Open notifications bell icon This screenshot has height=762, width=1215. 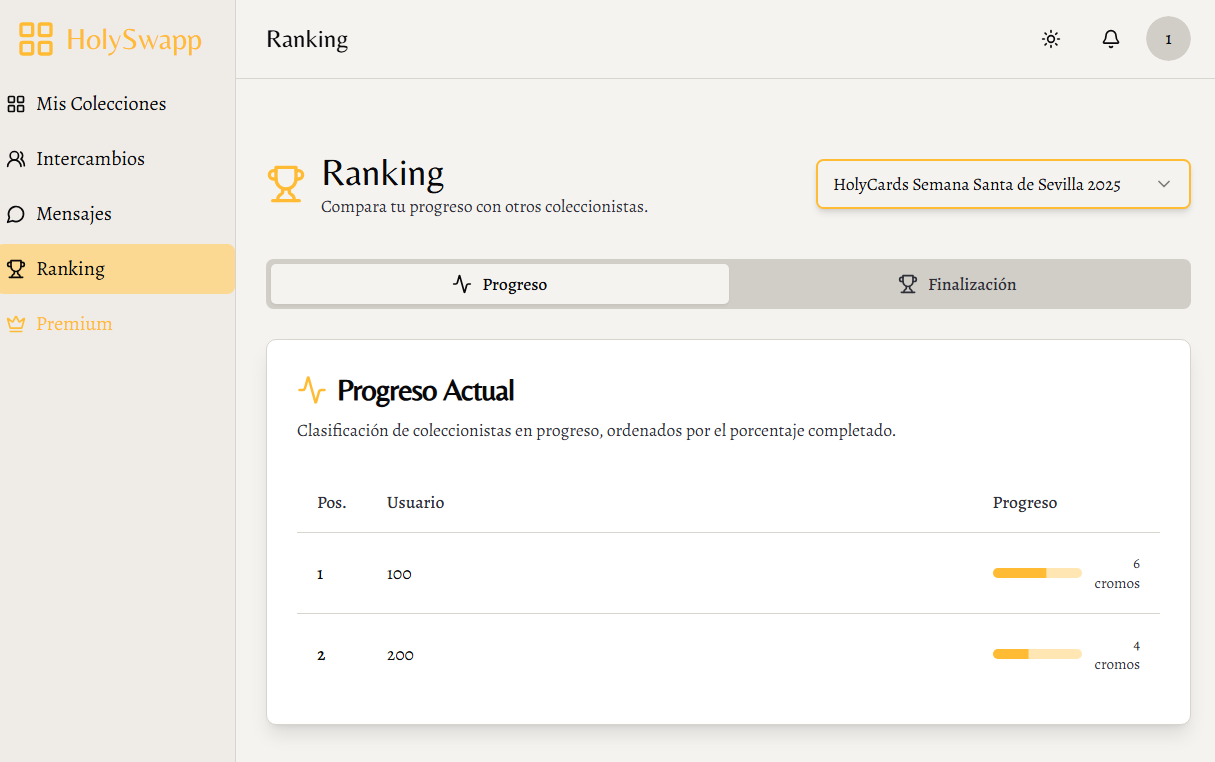click(1110, 39)
